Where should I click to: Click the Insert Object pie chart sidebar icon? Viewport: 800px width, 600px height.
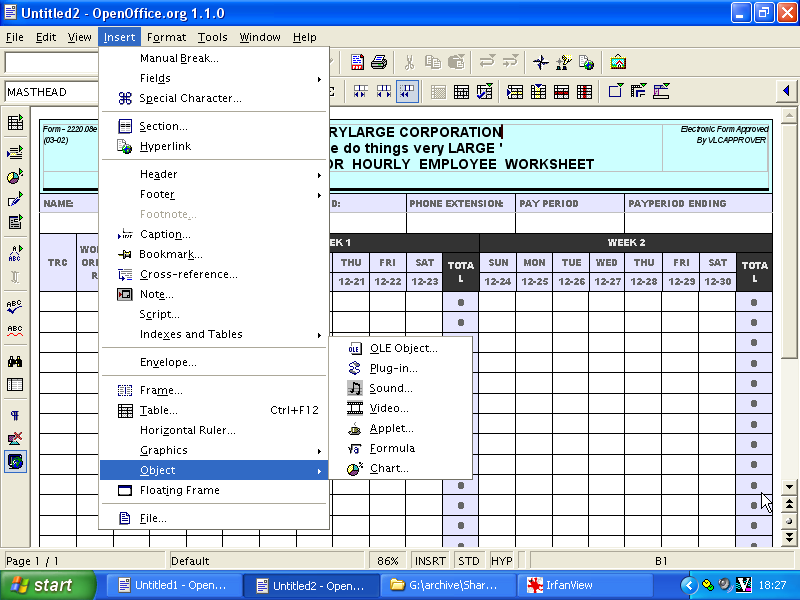[15, 176]
